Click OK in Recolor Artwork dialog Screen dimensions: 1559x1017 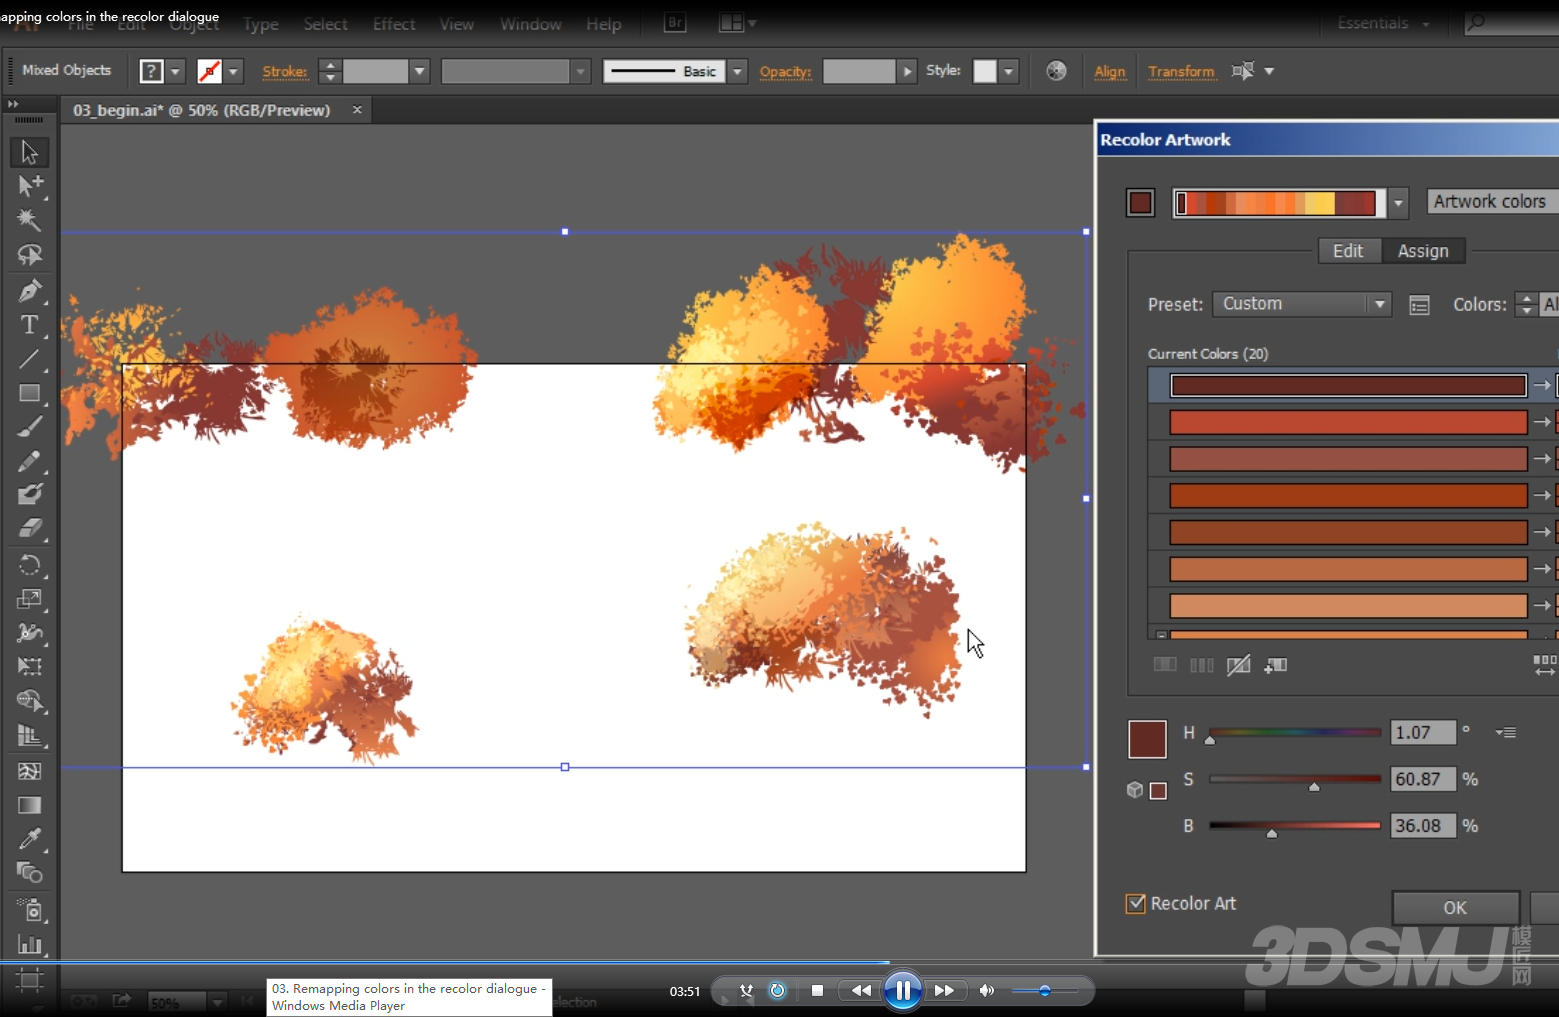tap(1455, 908)
